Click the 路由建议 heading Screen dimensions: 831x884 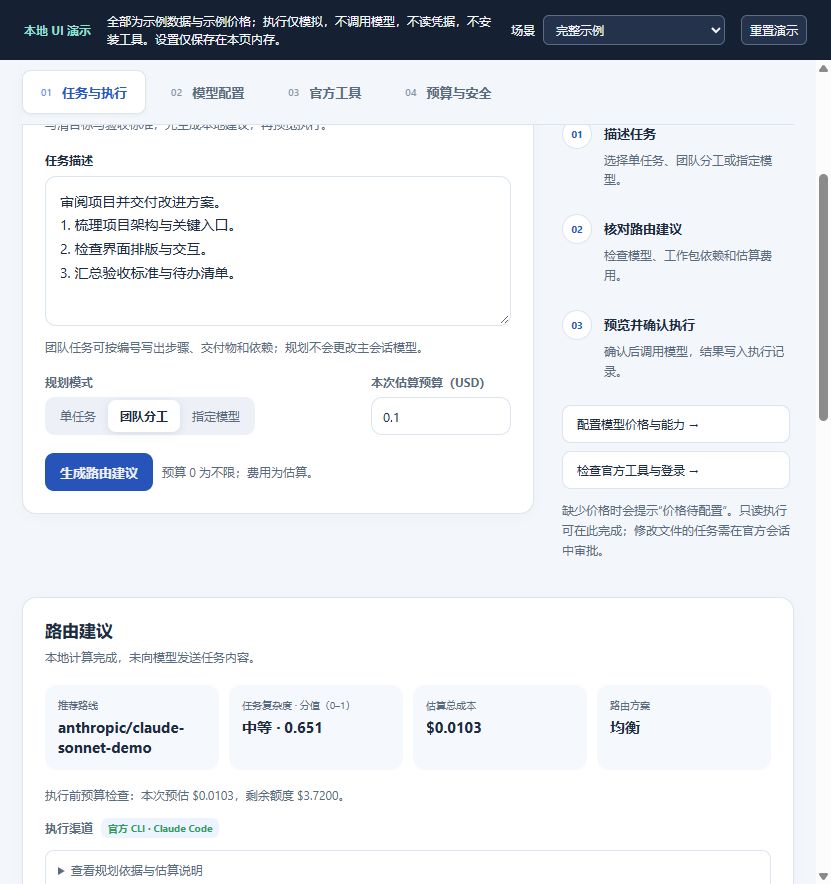coord(79,631)
